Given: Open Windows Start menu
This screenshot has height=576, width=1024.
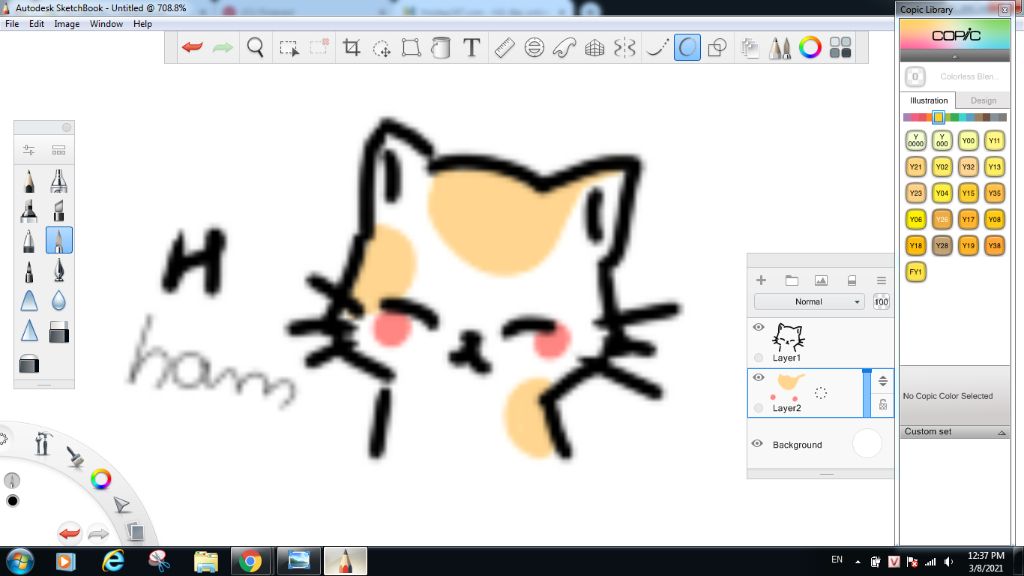Looking at the screenshot, I should [x=19, y=561].
